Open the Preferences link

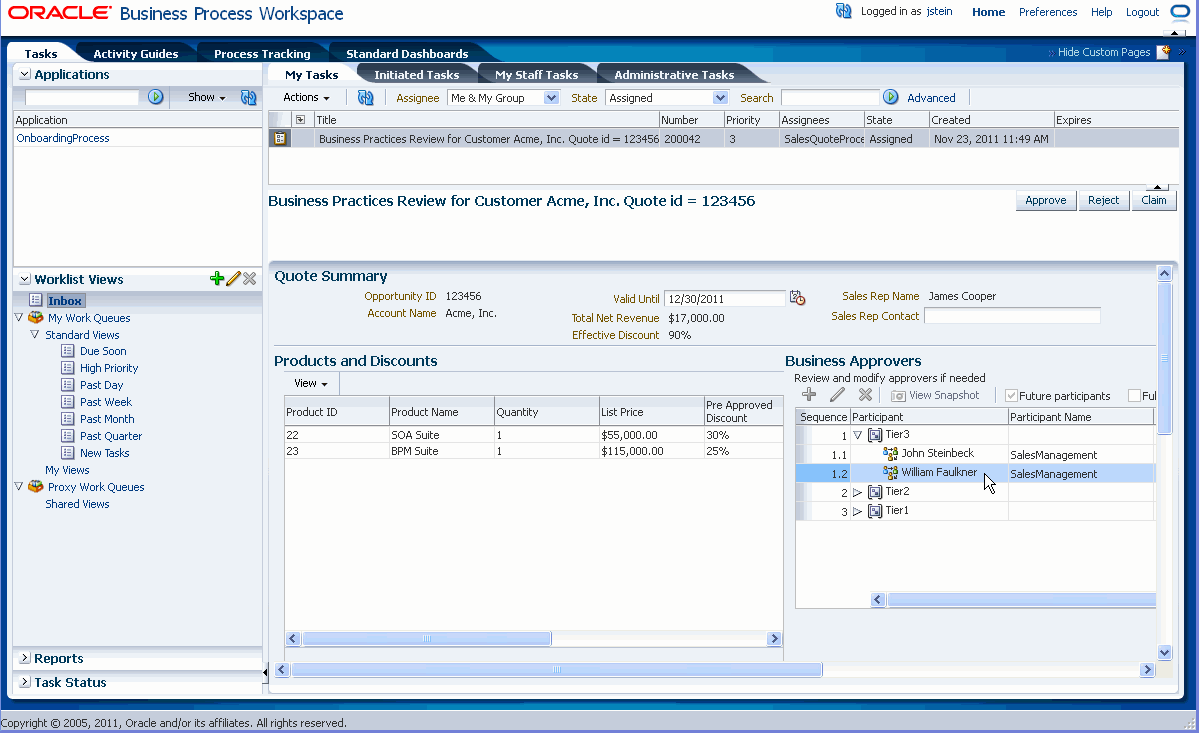[x=1048, y=12]
